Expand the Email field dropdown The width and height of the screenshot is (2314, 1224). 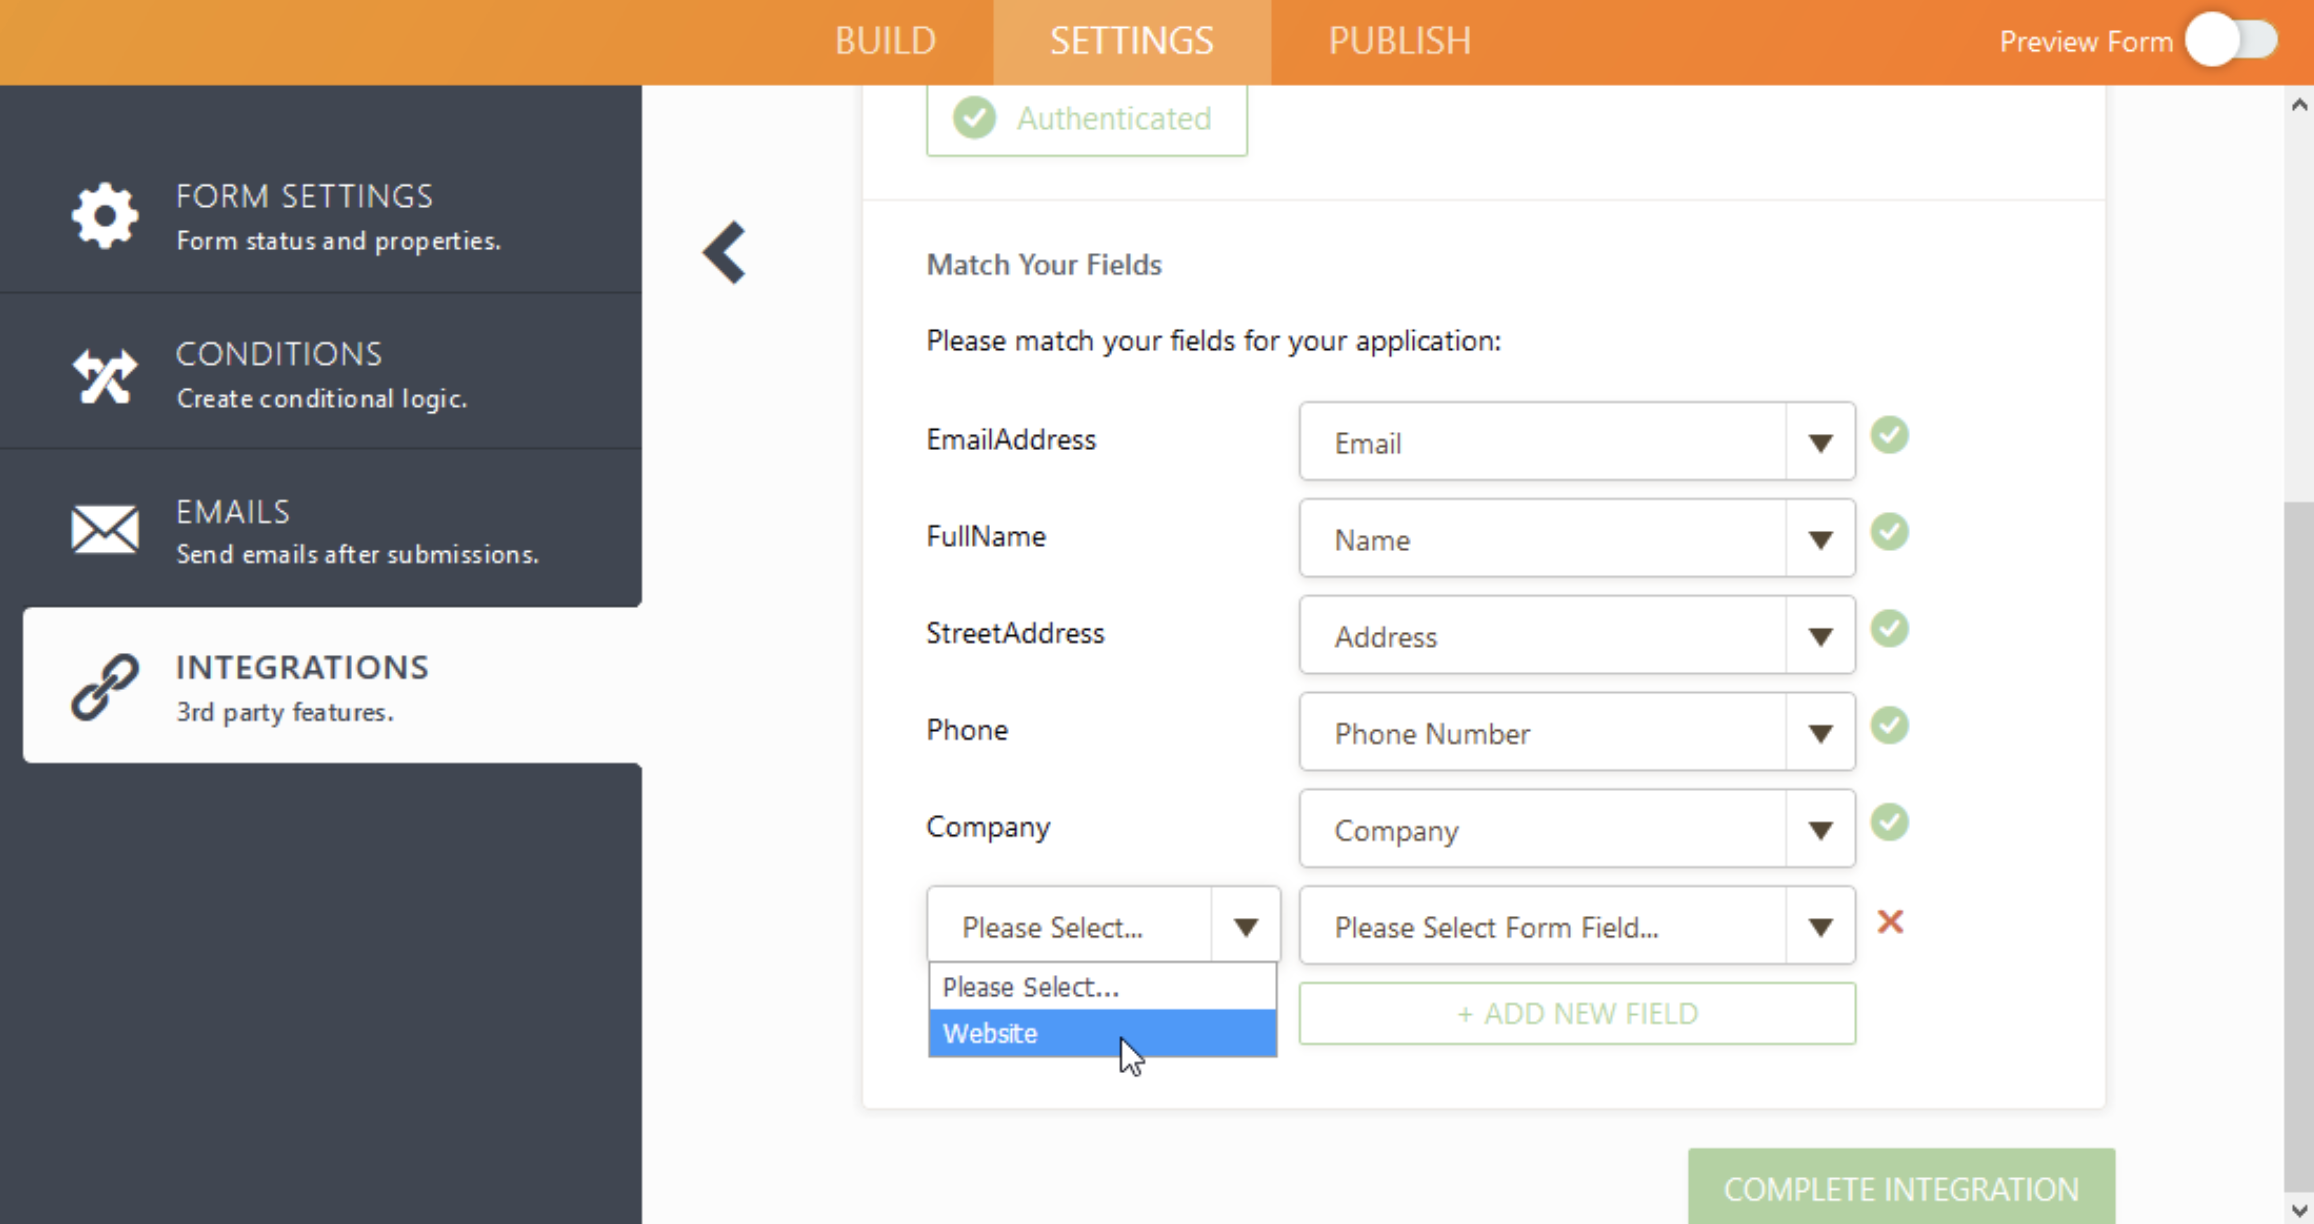click(1819, 443)
